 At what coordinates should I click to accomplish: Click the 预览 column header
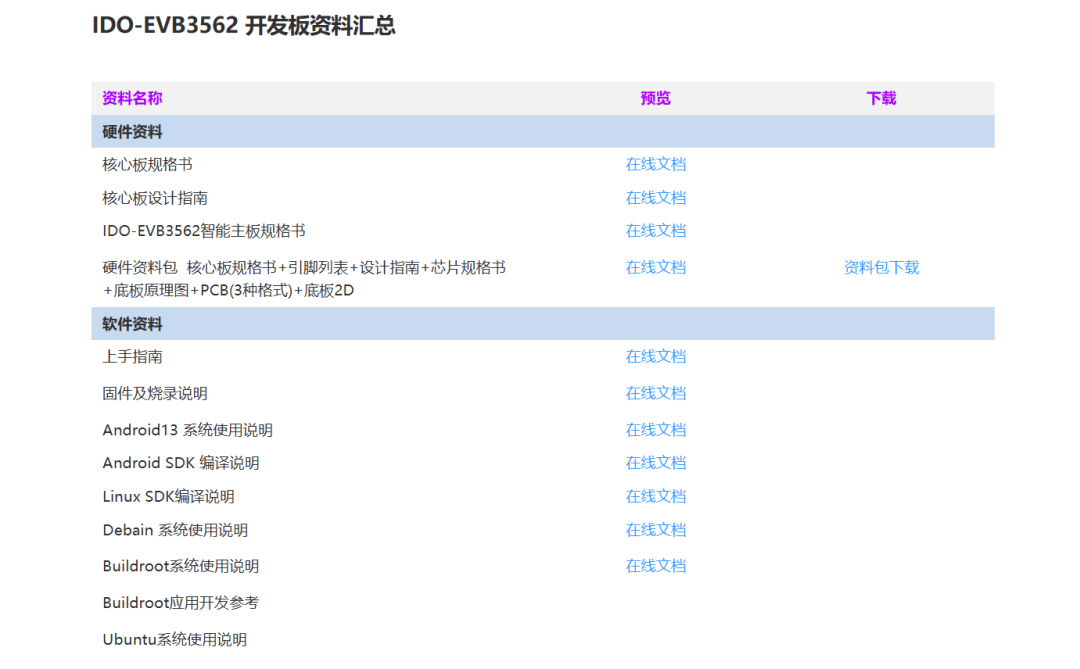tap(654, 98)
